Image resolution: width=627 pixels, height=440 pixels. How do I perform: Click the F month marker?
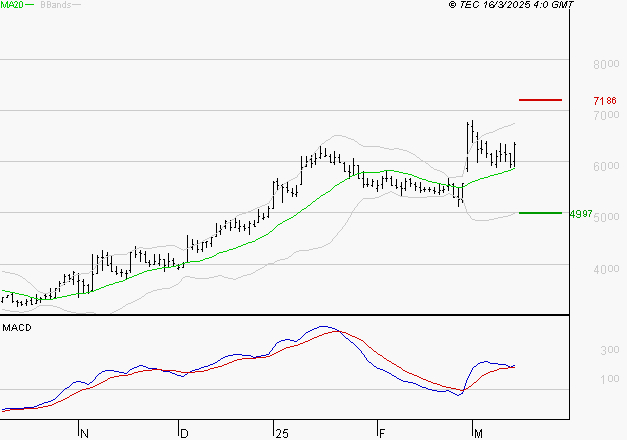pos(382,434)
